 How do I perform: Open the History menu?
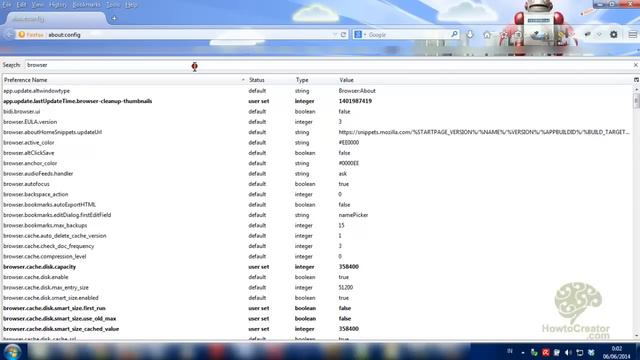[x=58, y=5]
